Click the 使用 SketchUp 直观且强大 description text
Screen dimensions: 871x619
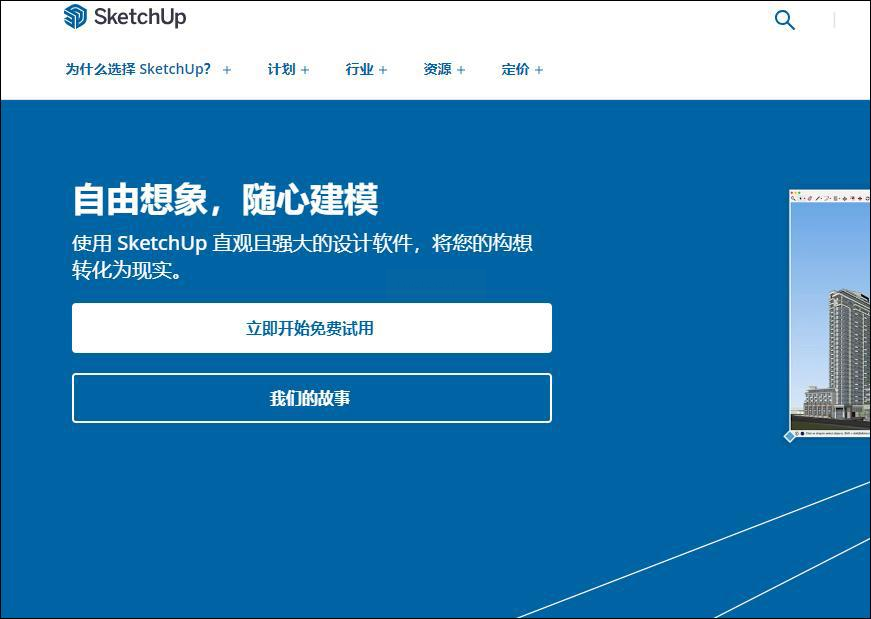302,257
